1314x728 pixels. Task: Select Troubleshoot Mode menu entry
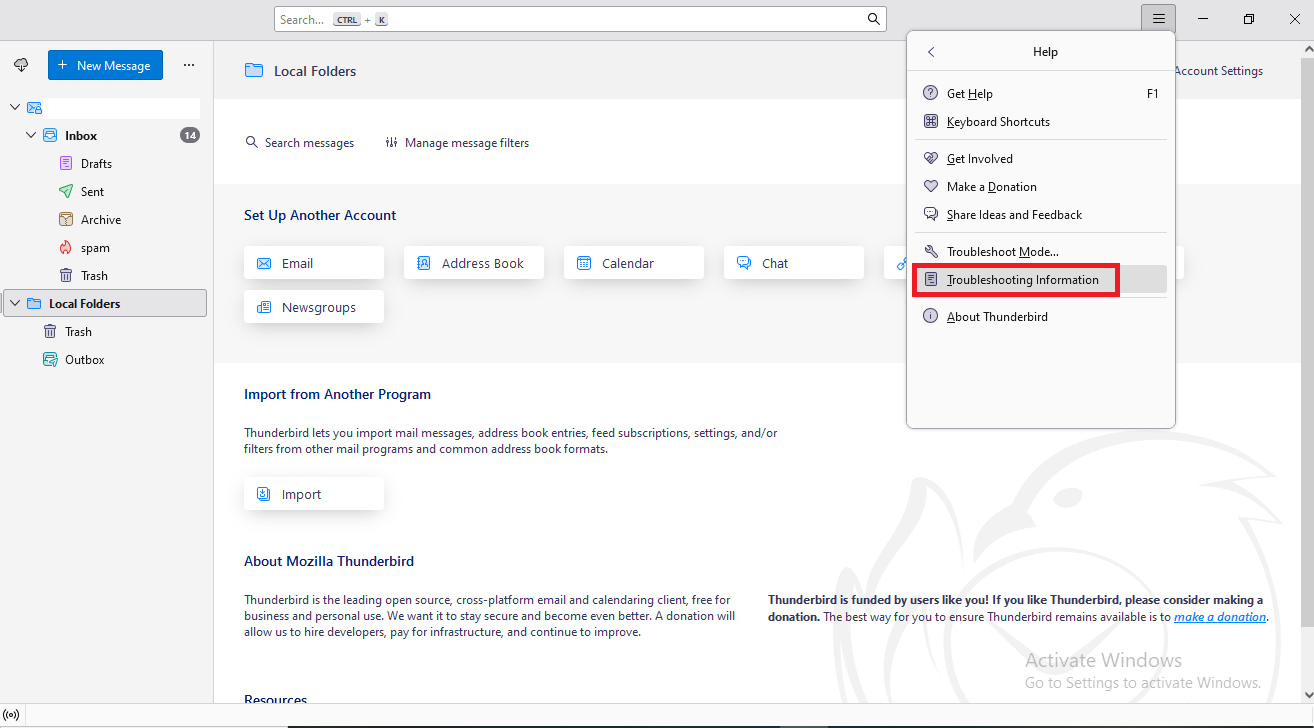pyautogui.click(x=1041, y=252)
